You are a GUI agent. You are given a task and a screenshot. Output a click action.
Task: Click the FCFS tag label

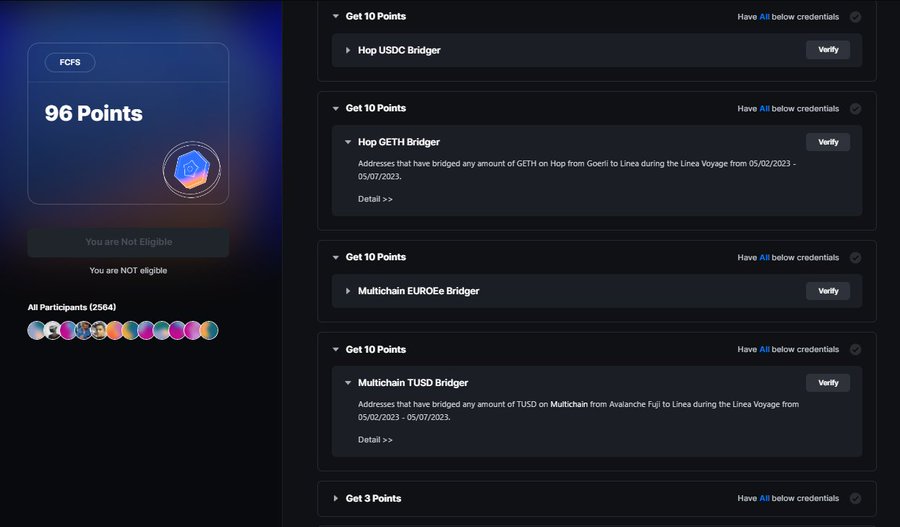(70, 62)
